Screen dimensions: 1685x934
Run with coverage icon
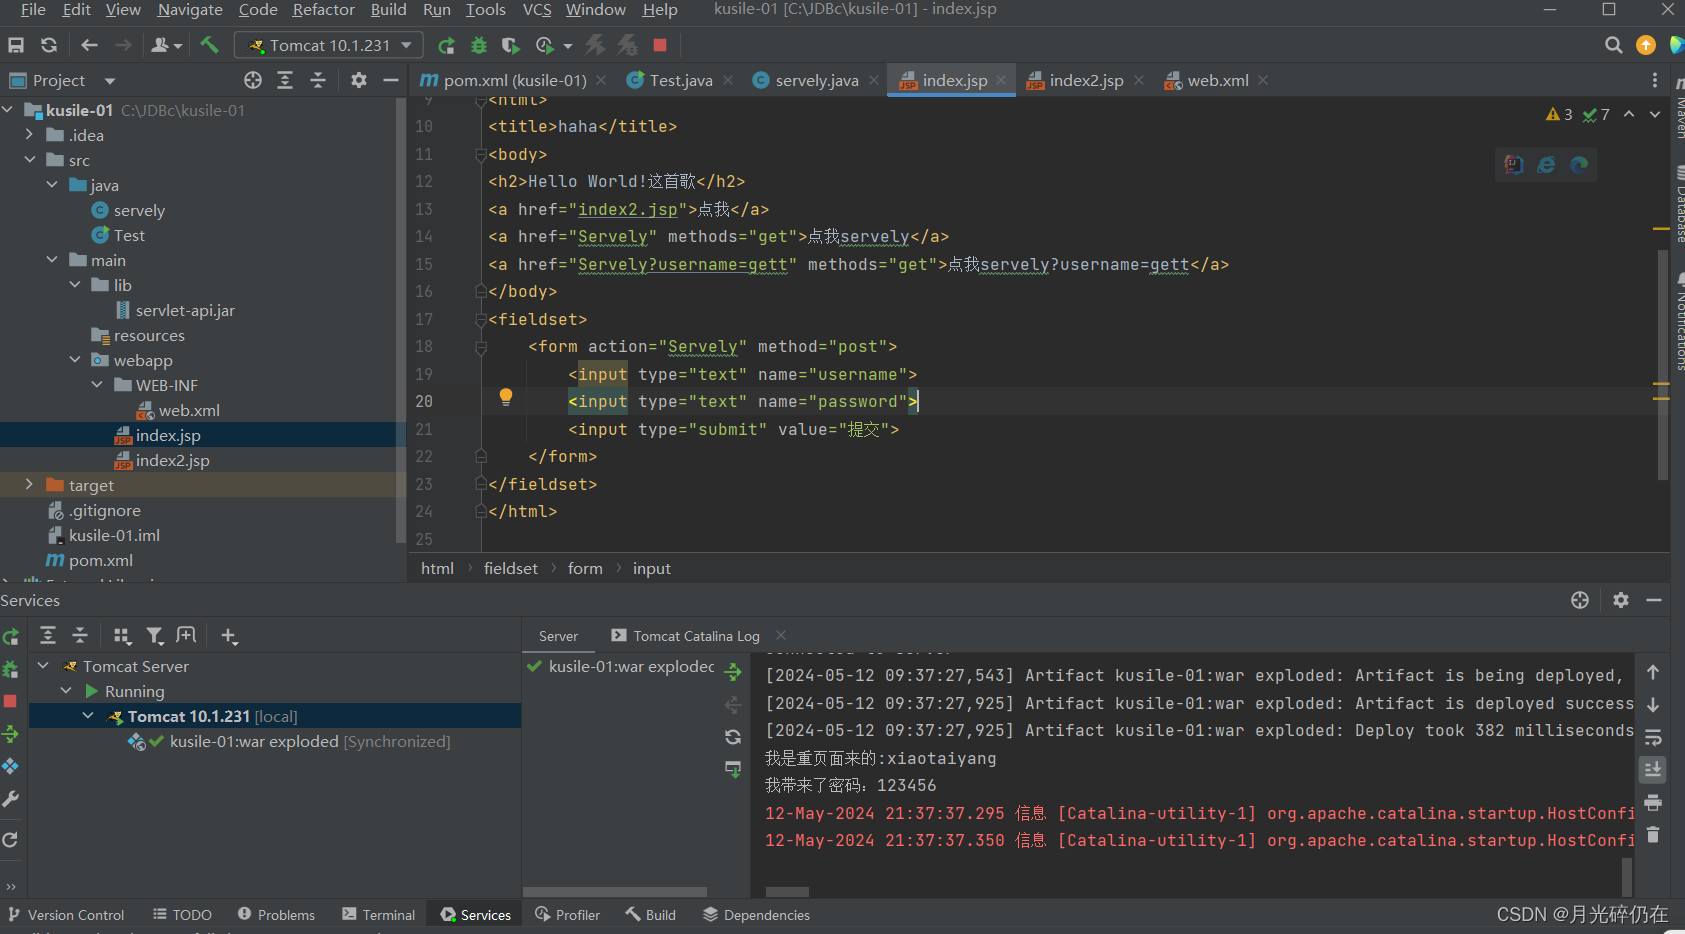(511, 45)
